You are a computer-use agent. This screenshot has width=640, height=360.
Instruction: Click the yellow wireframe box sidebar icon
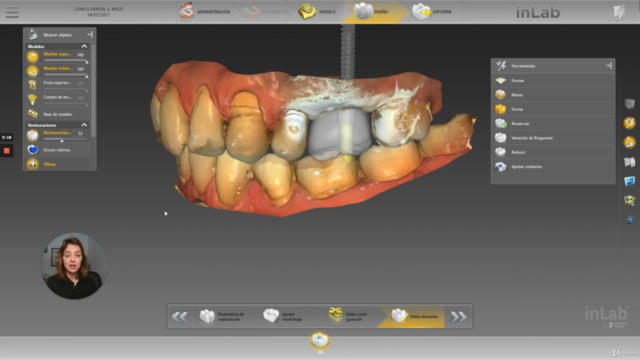tap(629, 200)
